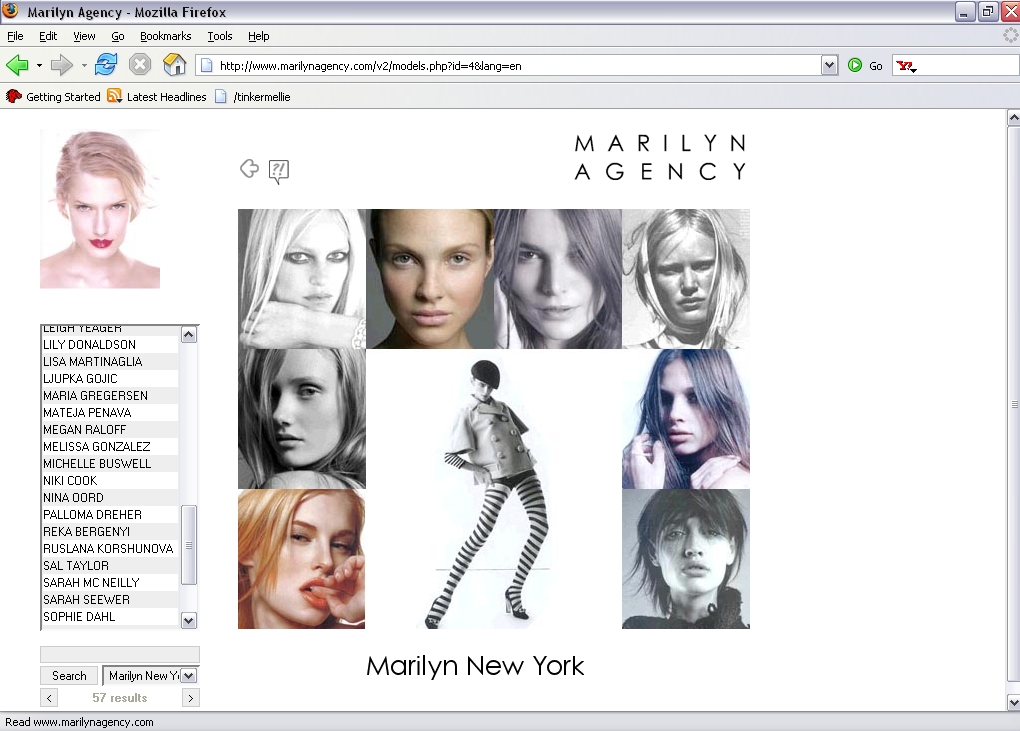Click the green Go button icon

pyautogui.click(x=855, y=65)
